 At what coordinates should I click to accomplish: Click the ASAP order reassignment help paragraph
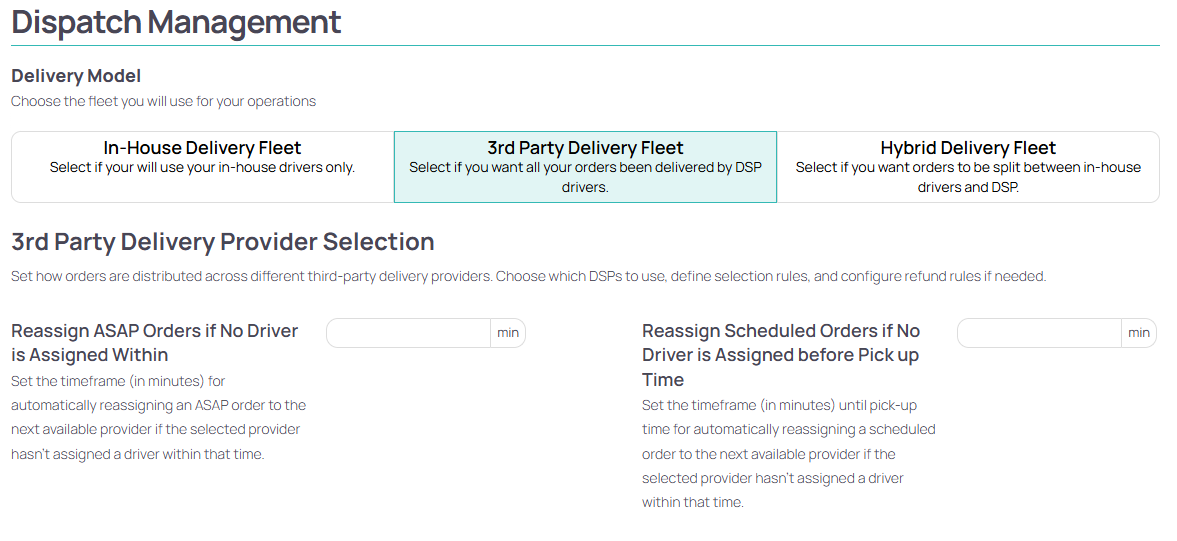pos(158,417)
